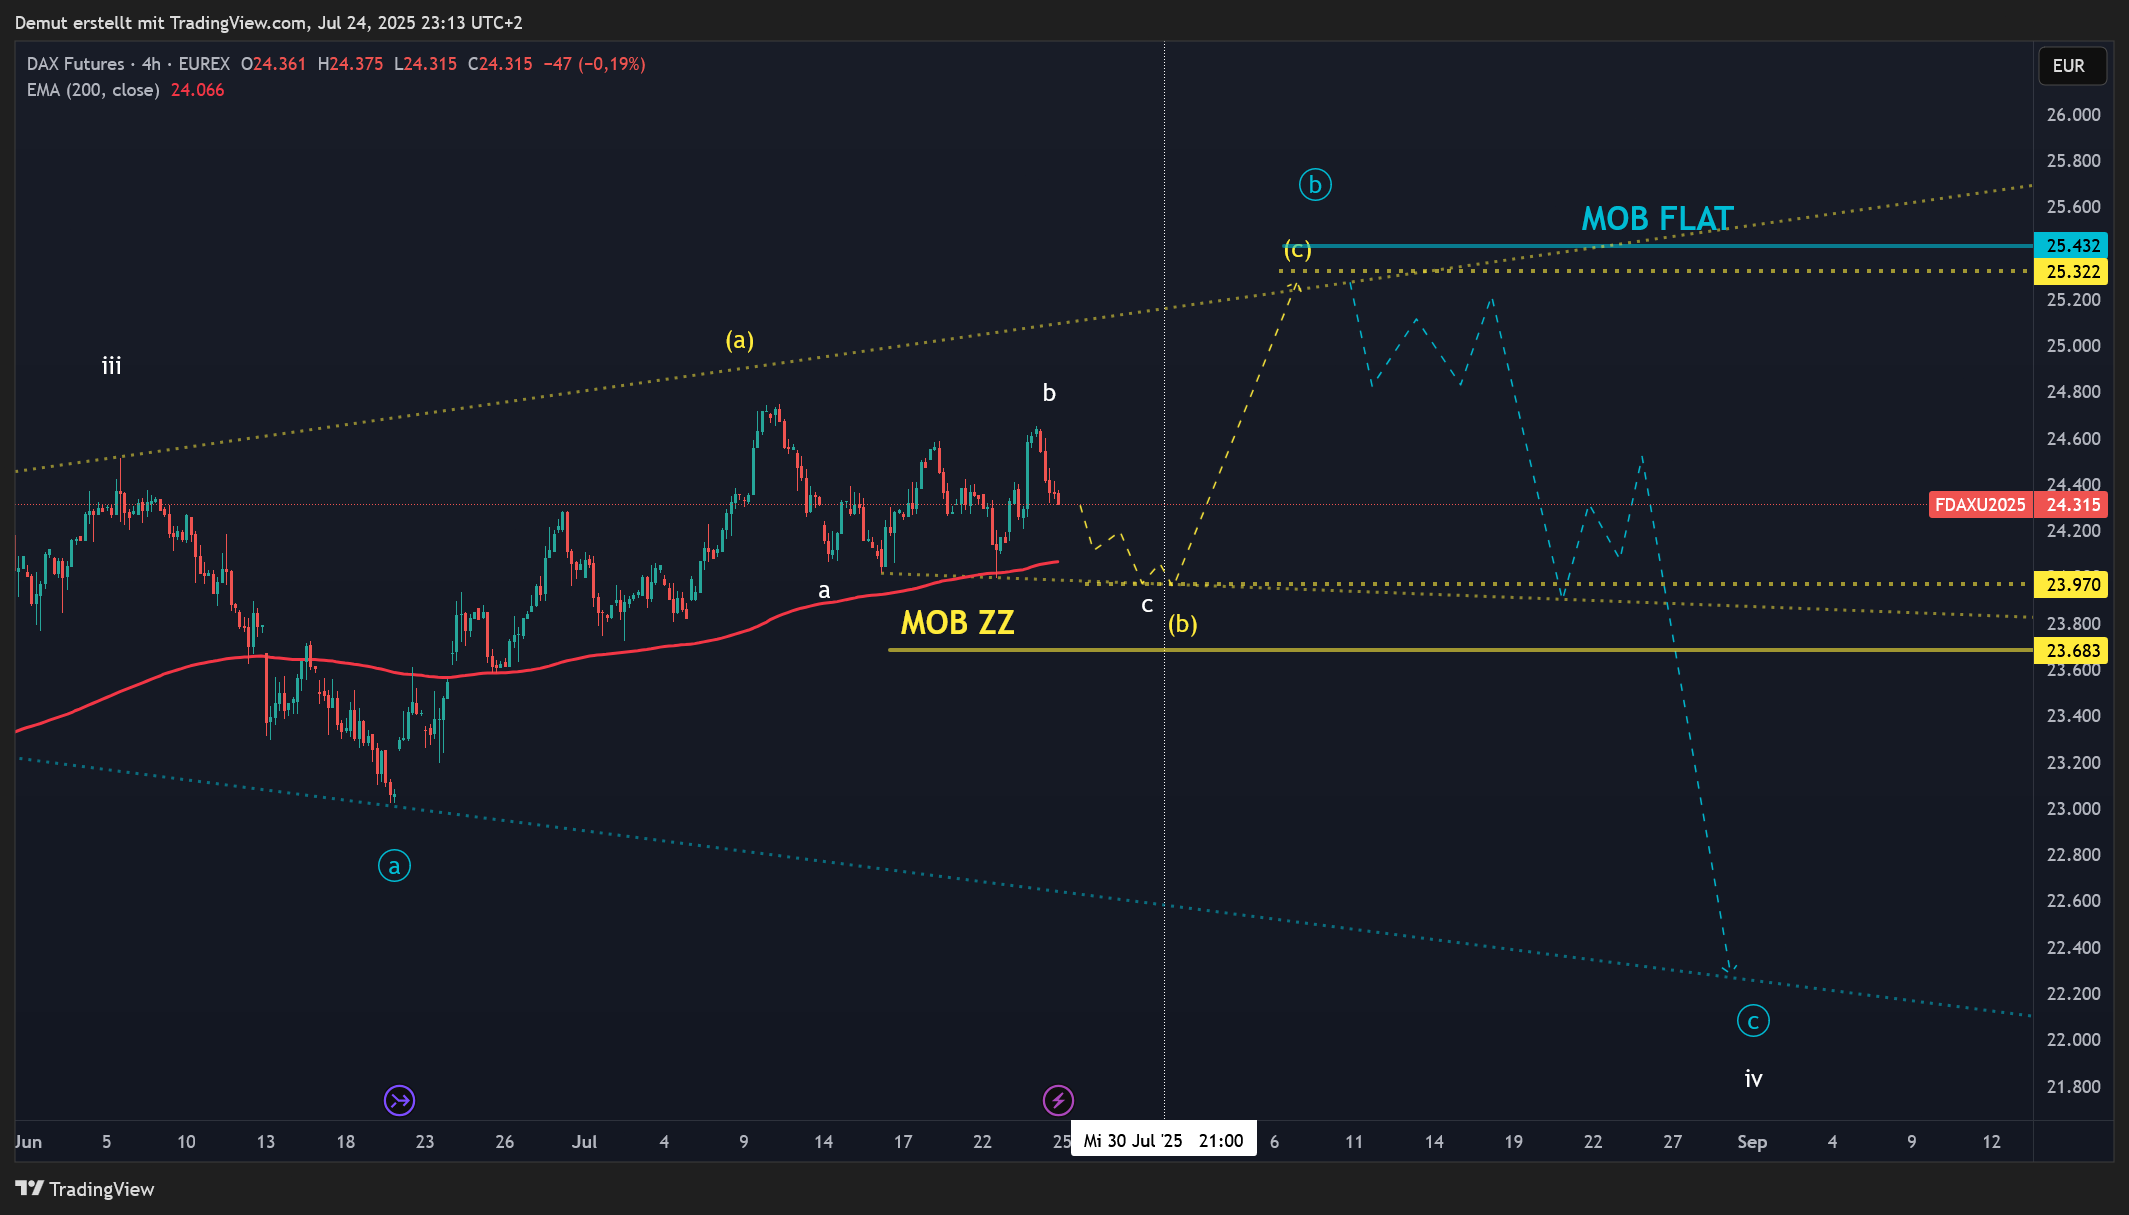Screen dimensions: 2129x1215
Task: Click the white 'iv' wave label
Action: pyautogui.click(x=1753, y=1079)
